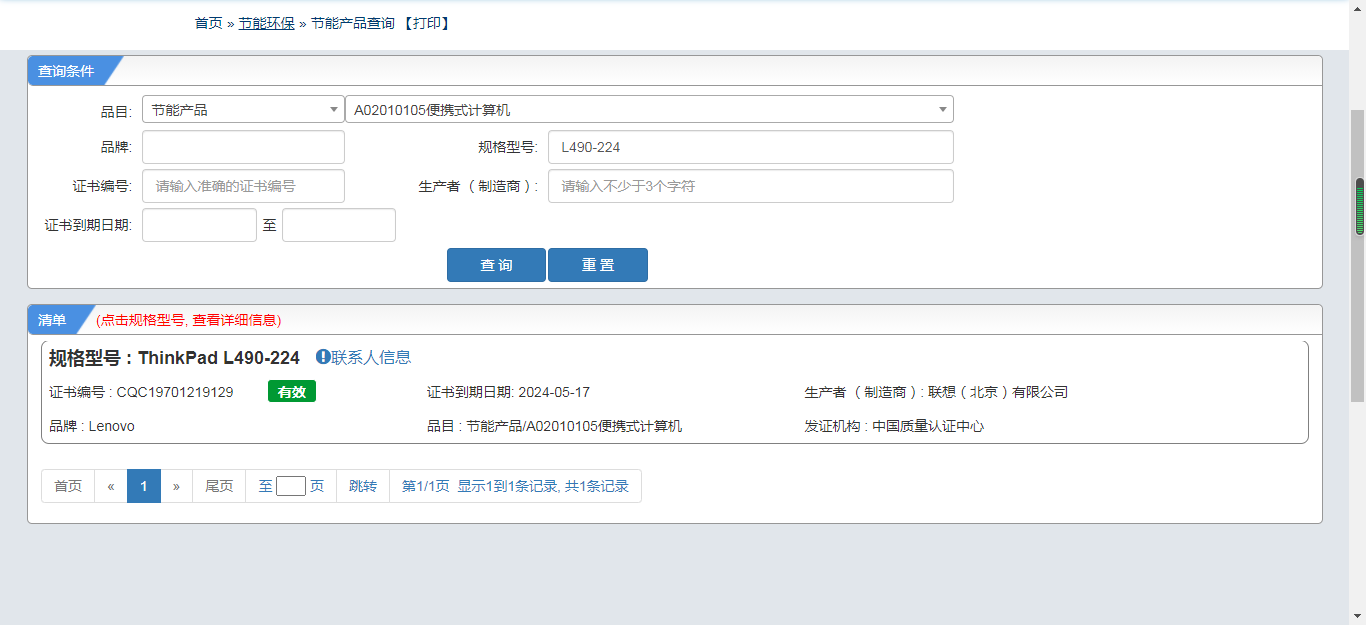1366x625 pixels.
Task: Click the manufacturer text 联想(北京)有限公司
Action: 998,392
